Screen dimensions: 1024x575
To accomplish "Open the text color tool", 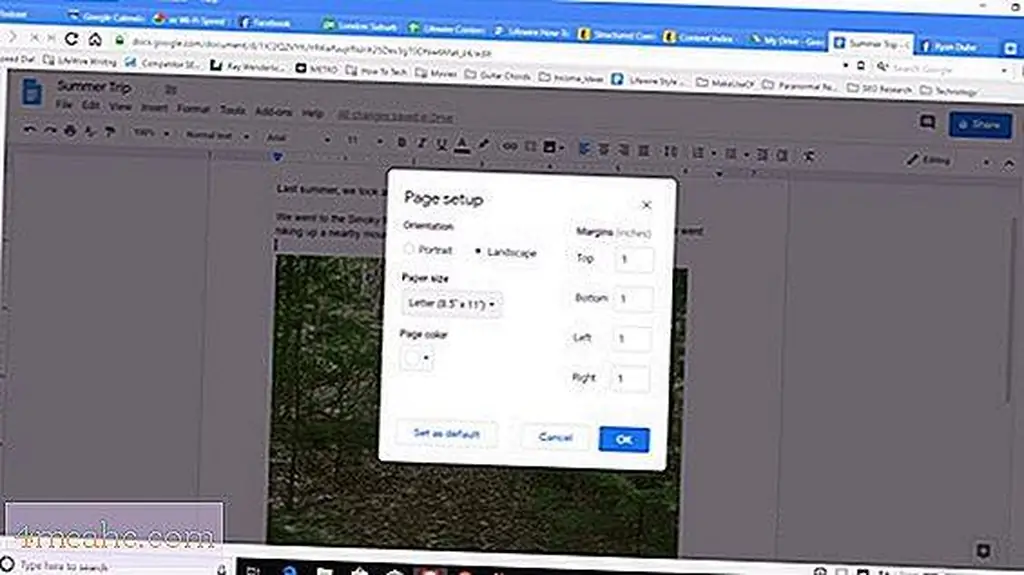I will coord(462,145).
